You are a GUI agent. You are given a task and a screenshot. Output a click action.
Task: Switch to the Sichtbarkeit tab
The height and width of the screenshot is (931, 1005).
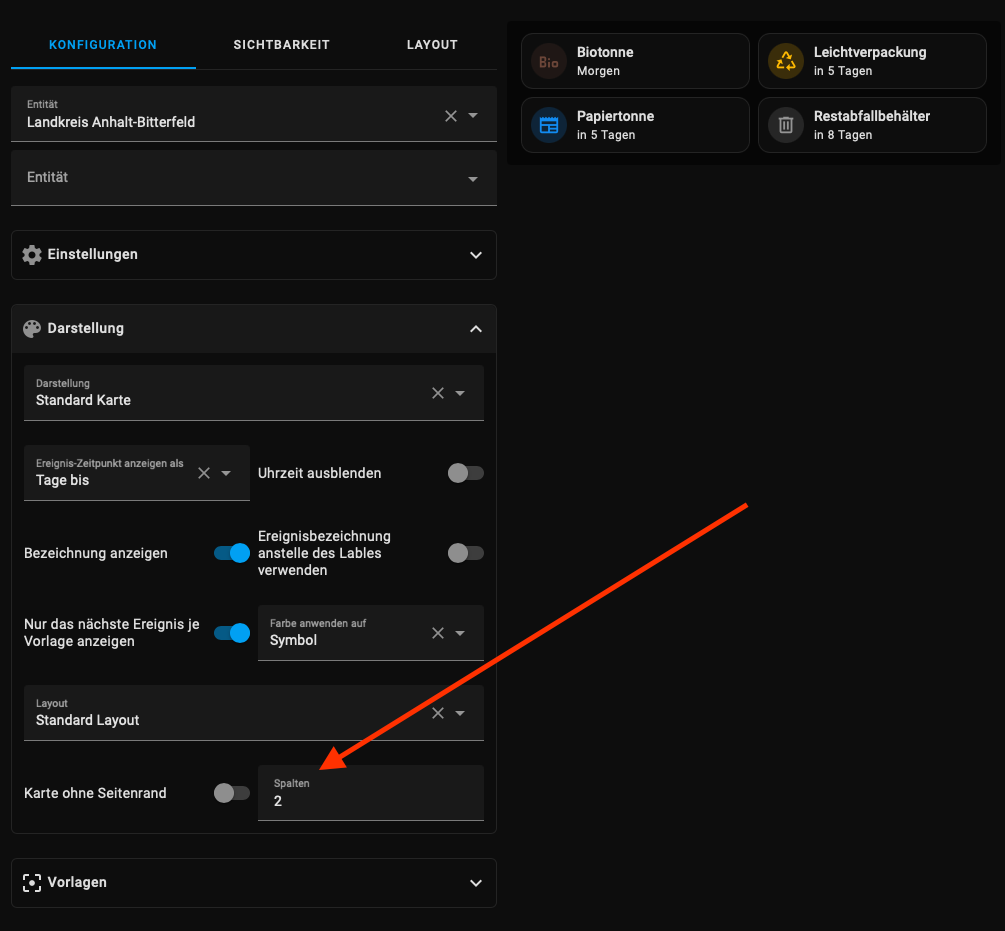coord(281,45)
